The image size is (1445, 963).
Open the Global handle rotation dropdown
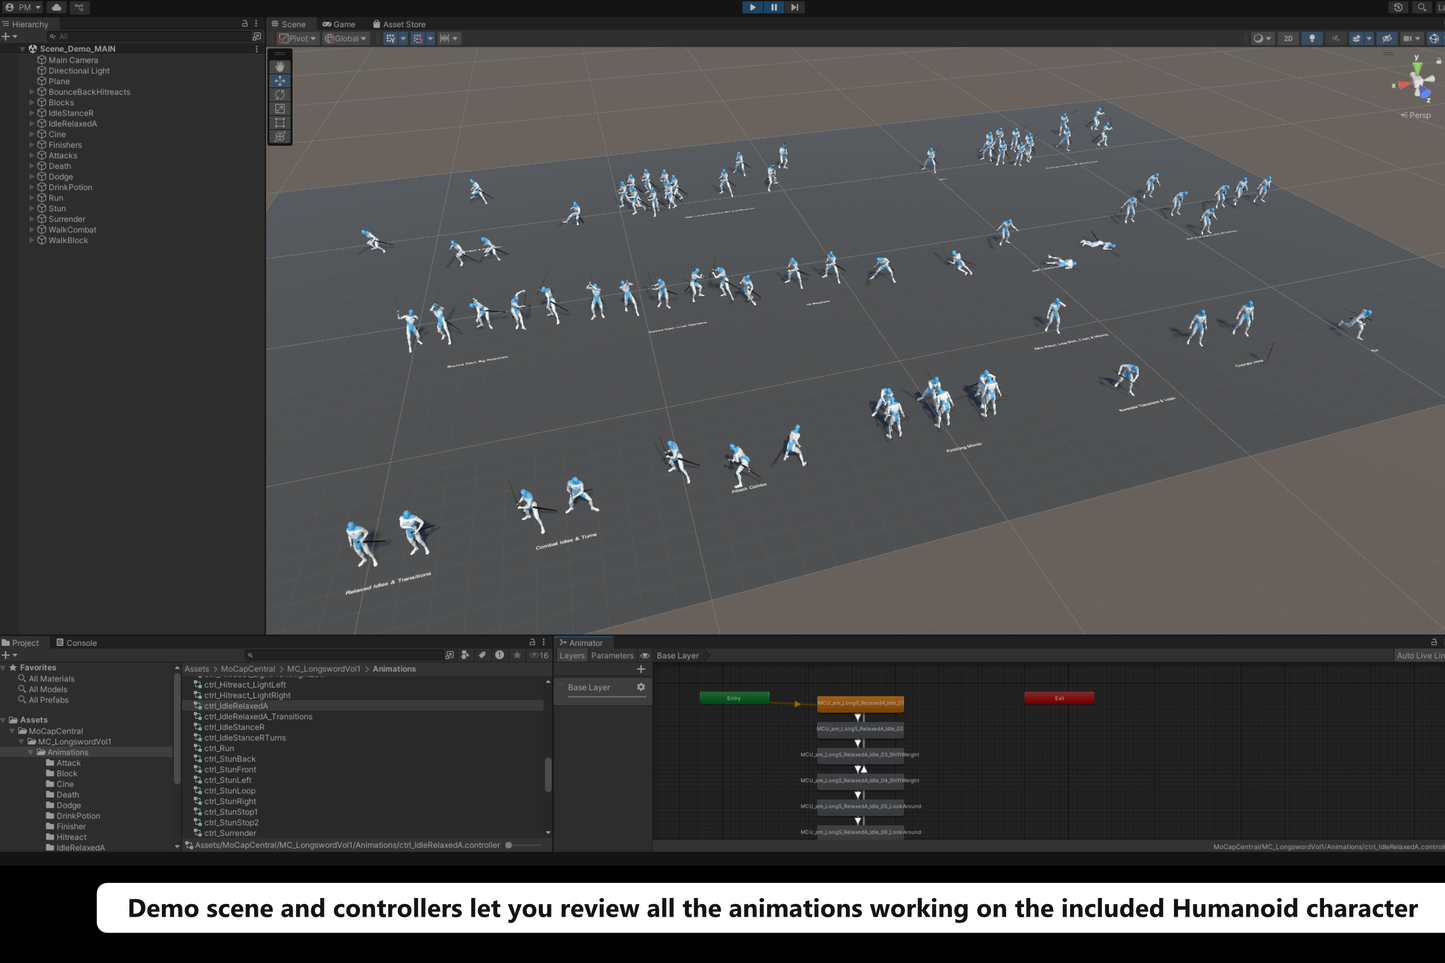pos(346,39)
